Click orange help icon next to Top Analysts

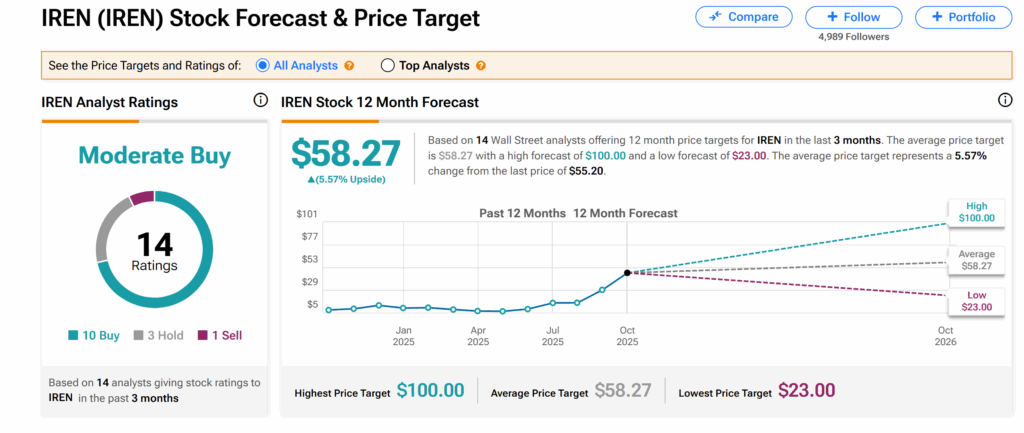(481, 66)
